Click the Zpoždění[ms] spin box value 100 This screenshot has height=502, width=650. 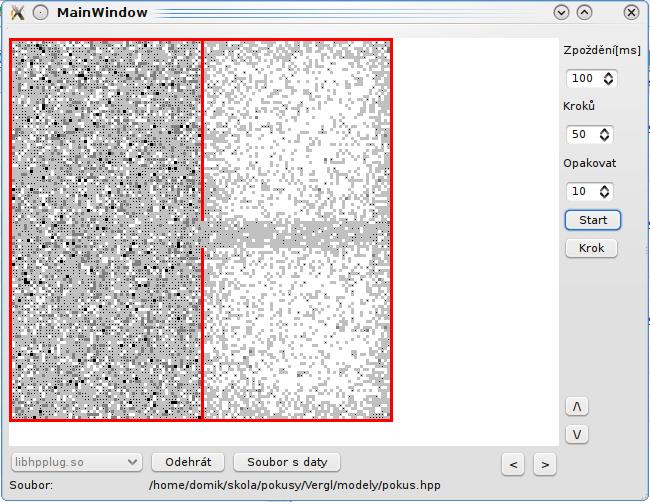click(x=582, y=78)
